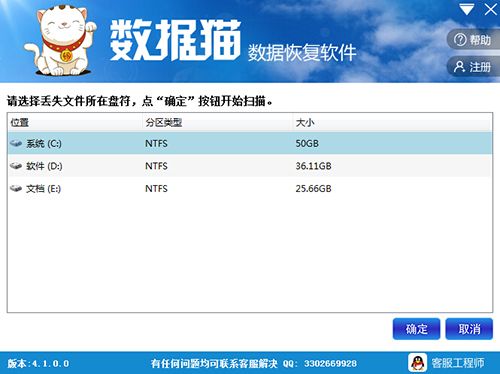Screen dimensions: 500x374
Task: Click the QQ number 3302669928
Action: tap(330, 363)
